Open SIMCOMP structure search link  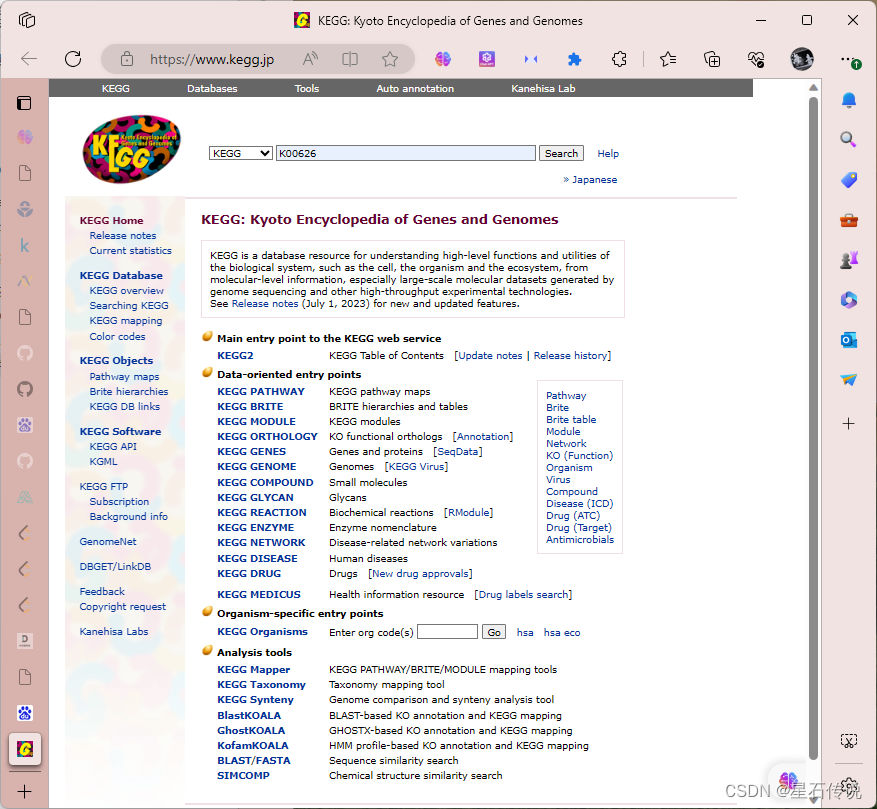243,776
